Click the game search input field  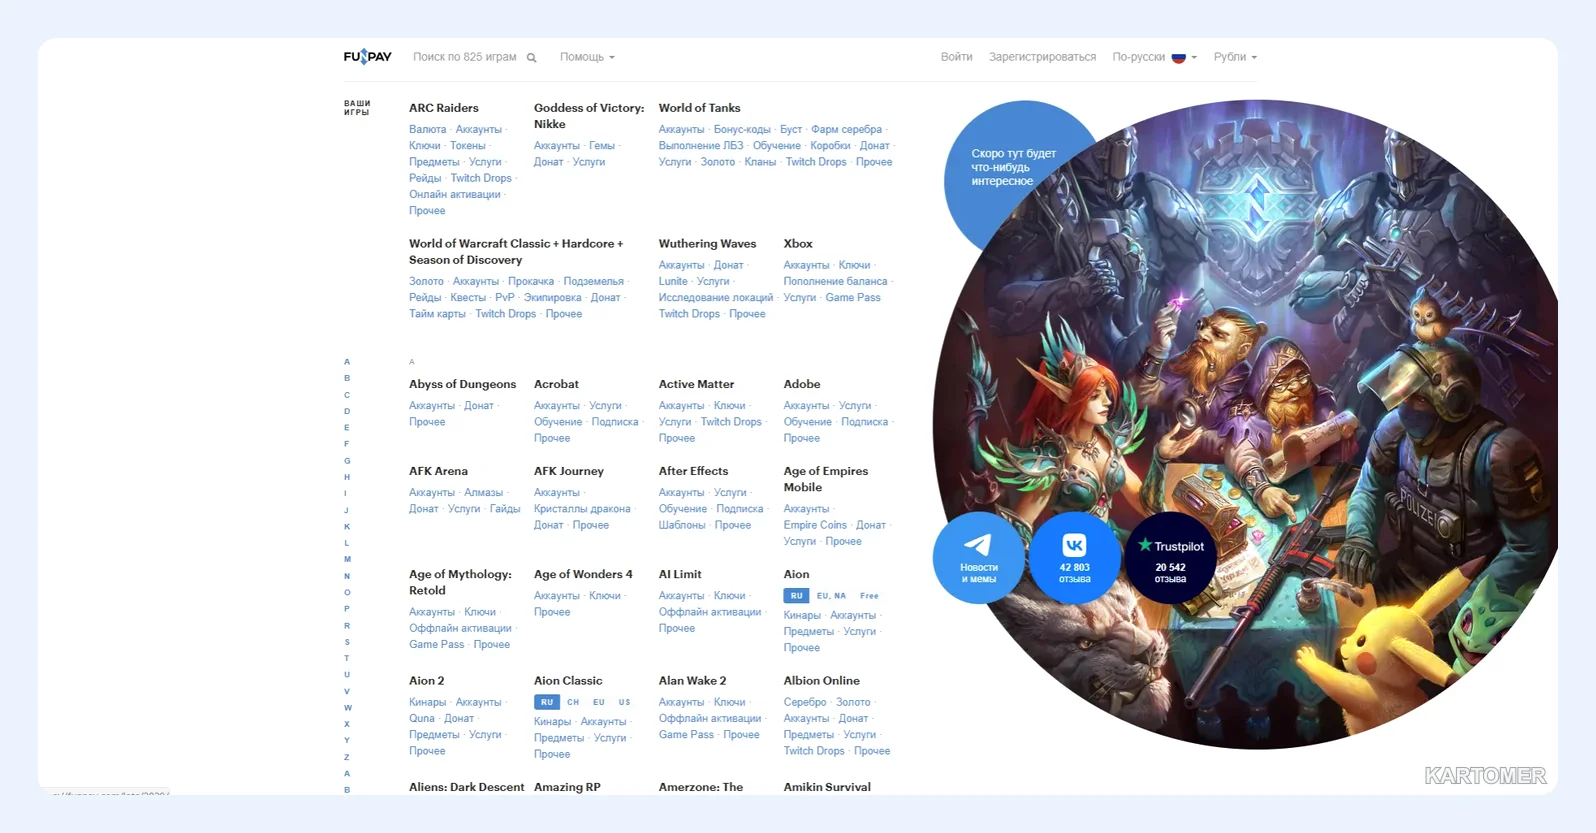pyautogui.click(x=465, y=57)
